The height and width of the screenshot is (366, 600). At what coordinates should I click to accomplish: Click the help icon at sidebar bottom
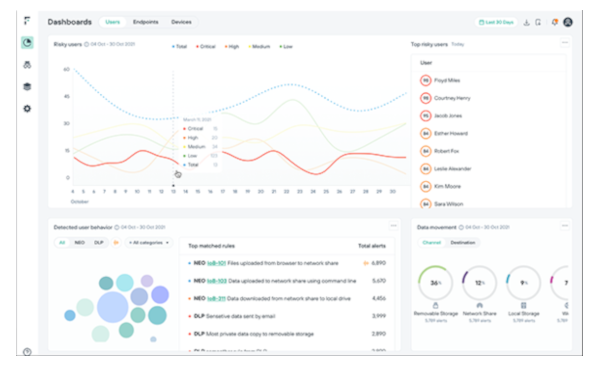(27, 352)
